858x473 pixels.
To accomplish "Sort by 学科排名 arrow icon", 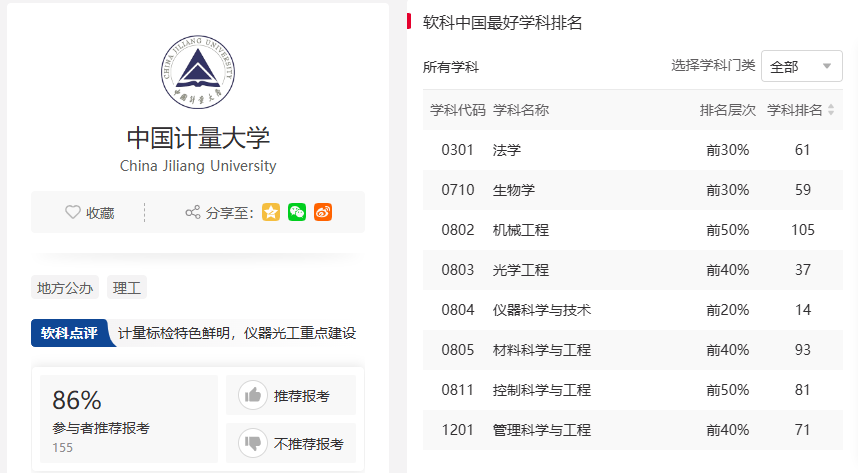I will tap(830, 110).
